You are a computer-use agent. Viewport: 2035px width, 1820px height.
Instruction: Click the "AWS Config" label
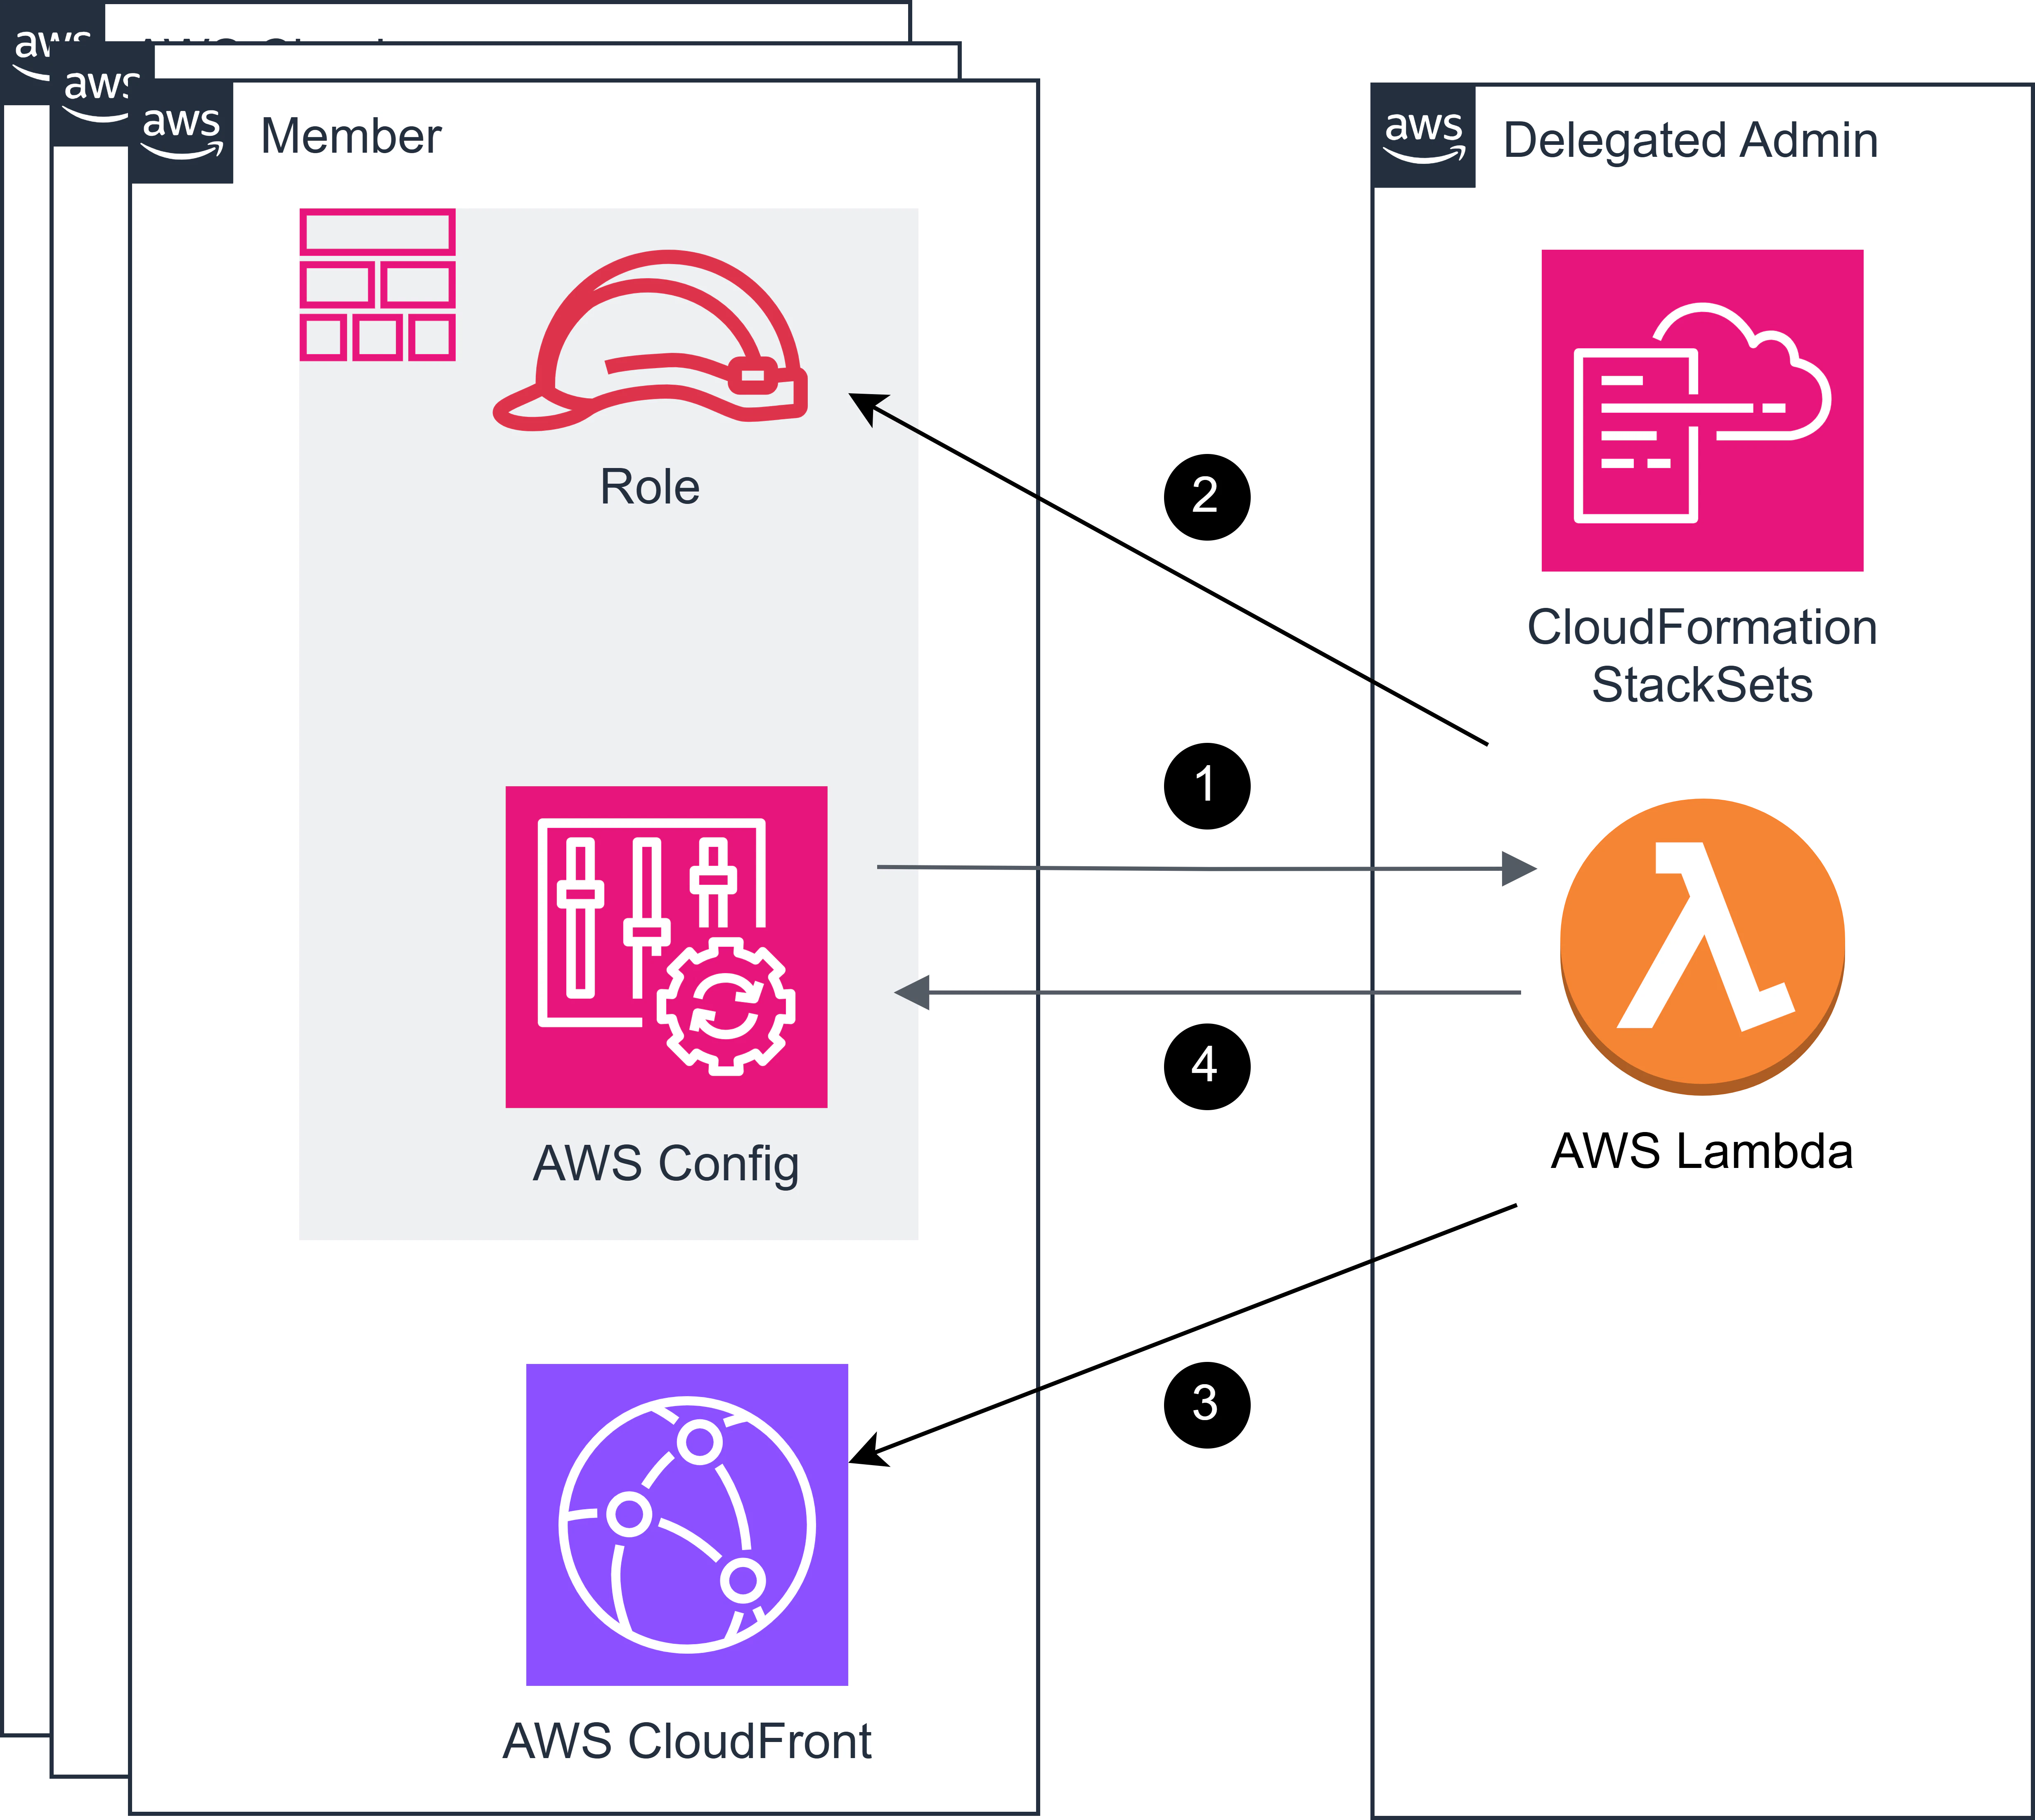tap(666, 1165)
